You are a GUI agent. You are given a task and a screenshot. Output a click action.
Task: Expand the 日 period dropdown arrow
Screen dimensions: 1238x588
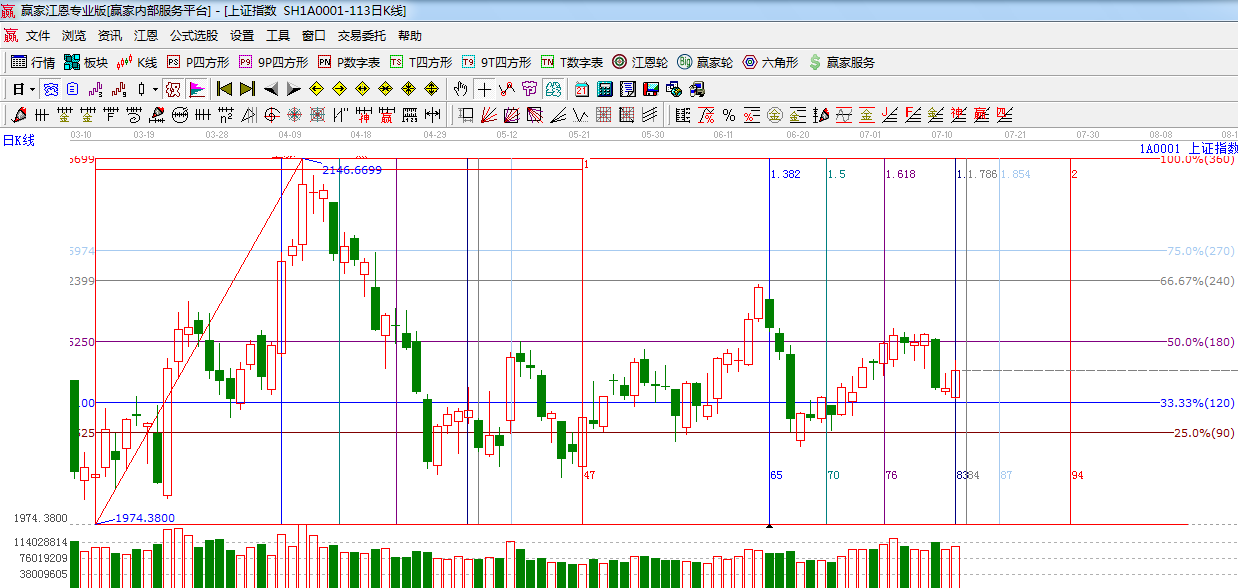pyautogui.click(x=32, y=89)
